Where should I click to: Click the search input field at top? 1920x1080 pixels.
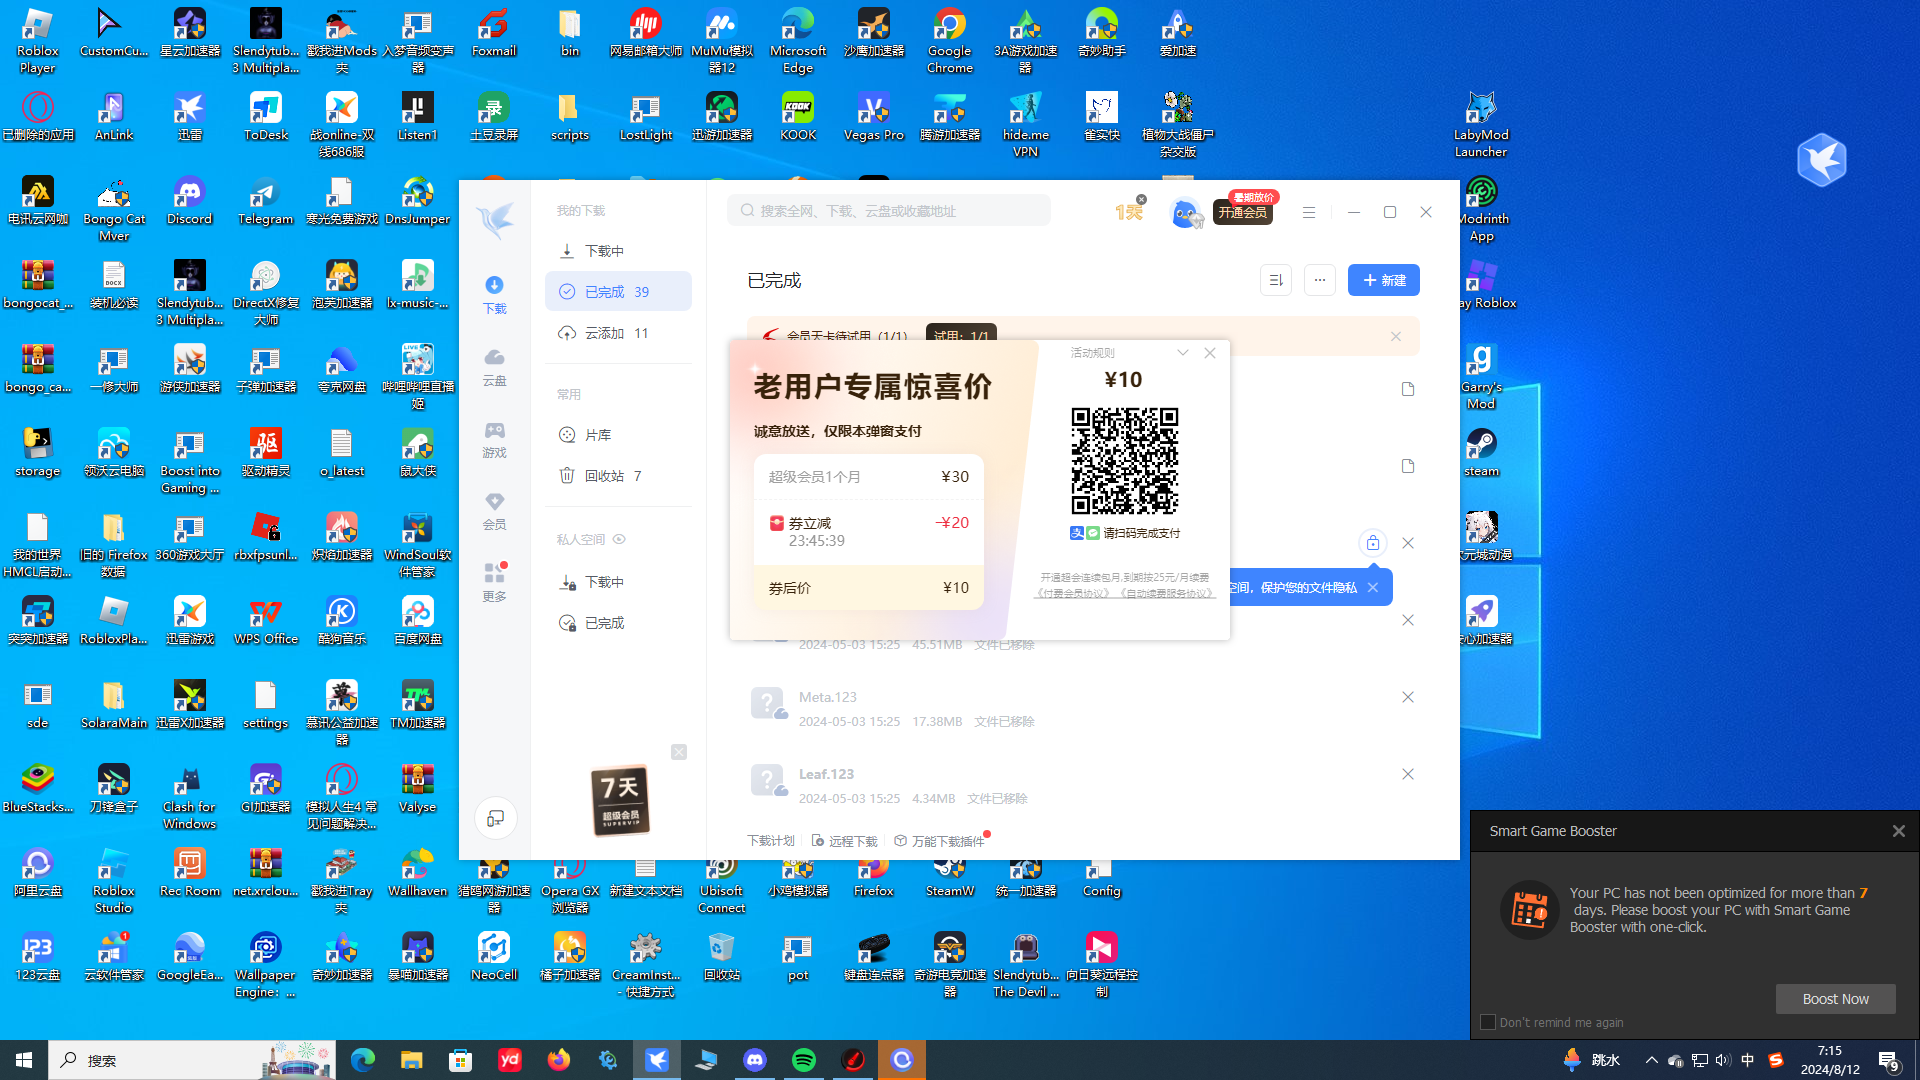coord(890,211)
